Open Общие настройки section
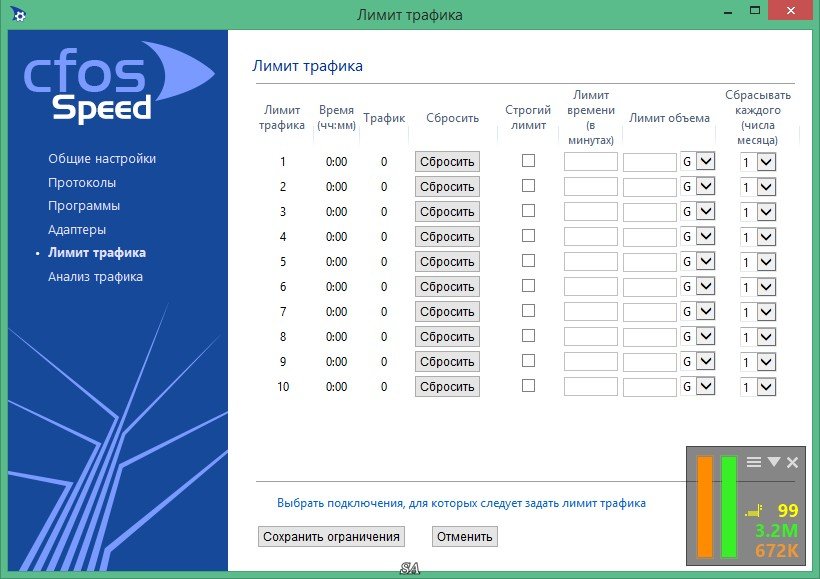 point(102,158)
